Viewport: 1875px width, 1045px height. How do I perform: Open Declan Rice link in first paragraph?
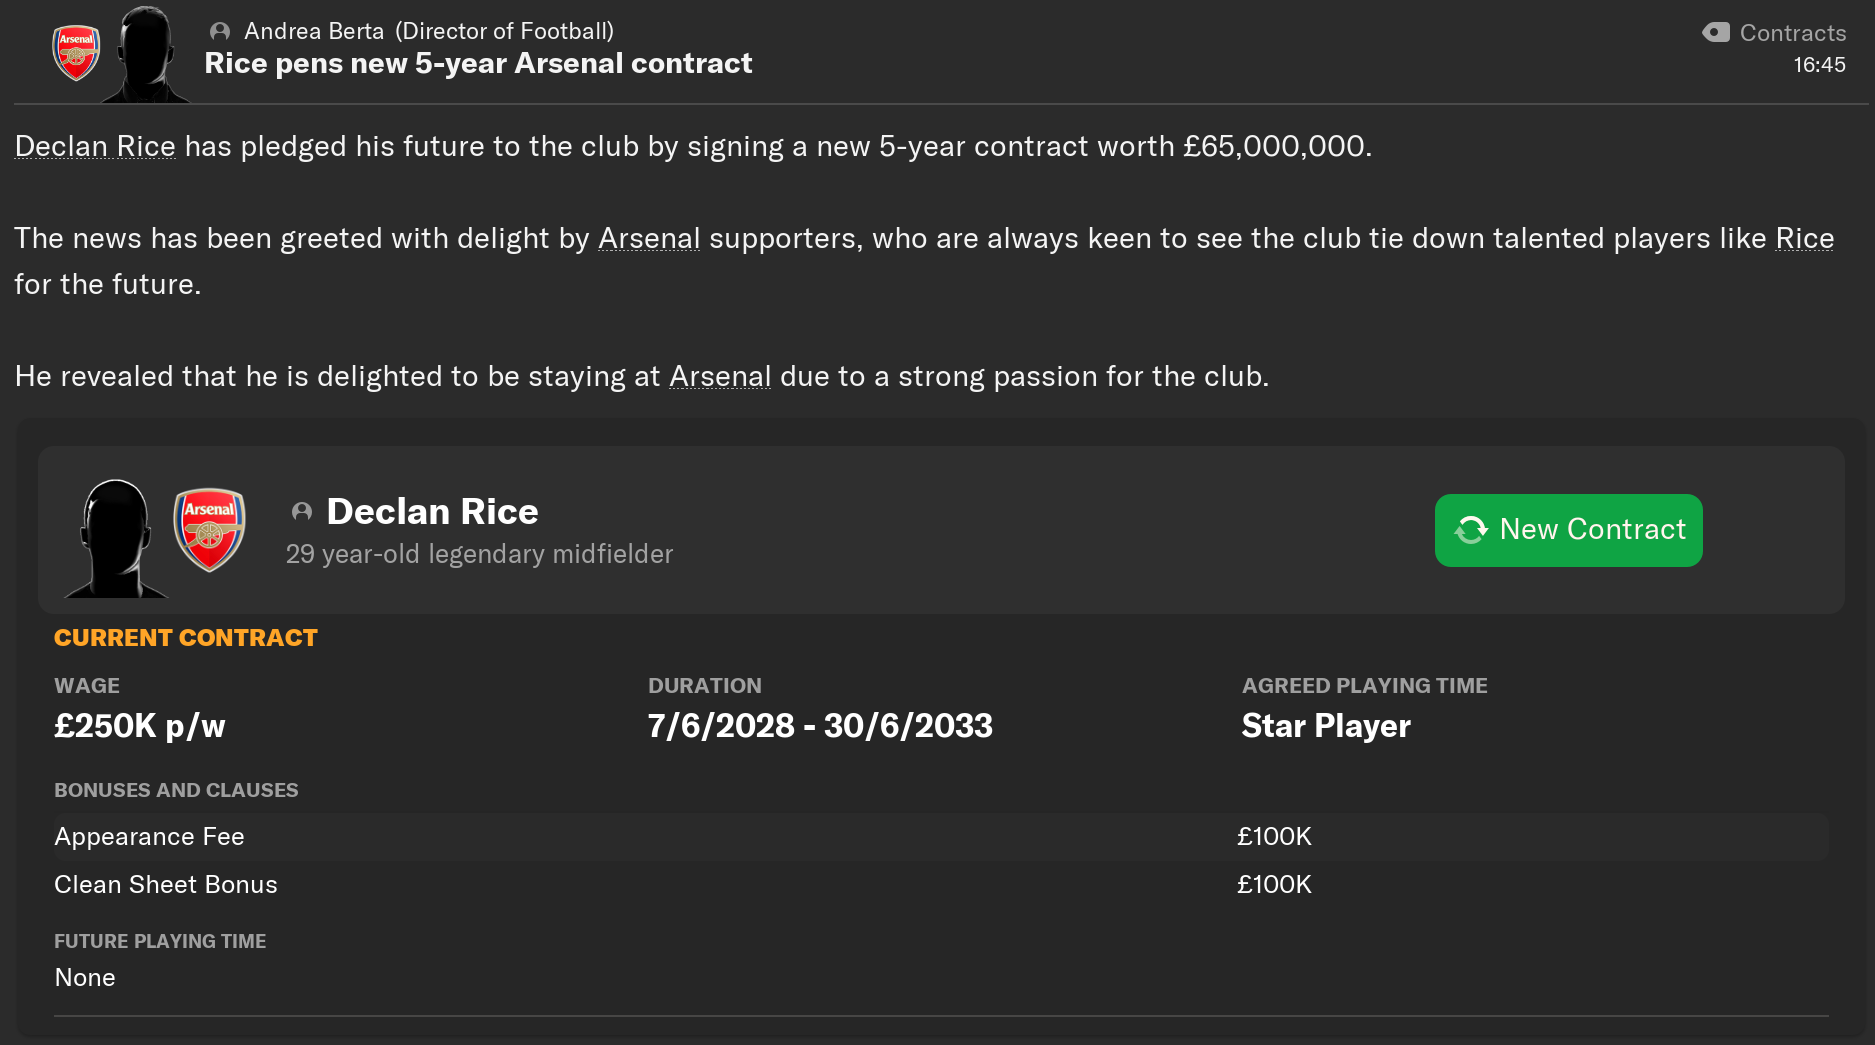(95, 146)
